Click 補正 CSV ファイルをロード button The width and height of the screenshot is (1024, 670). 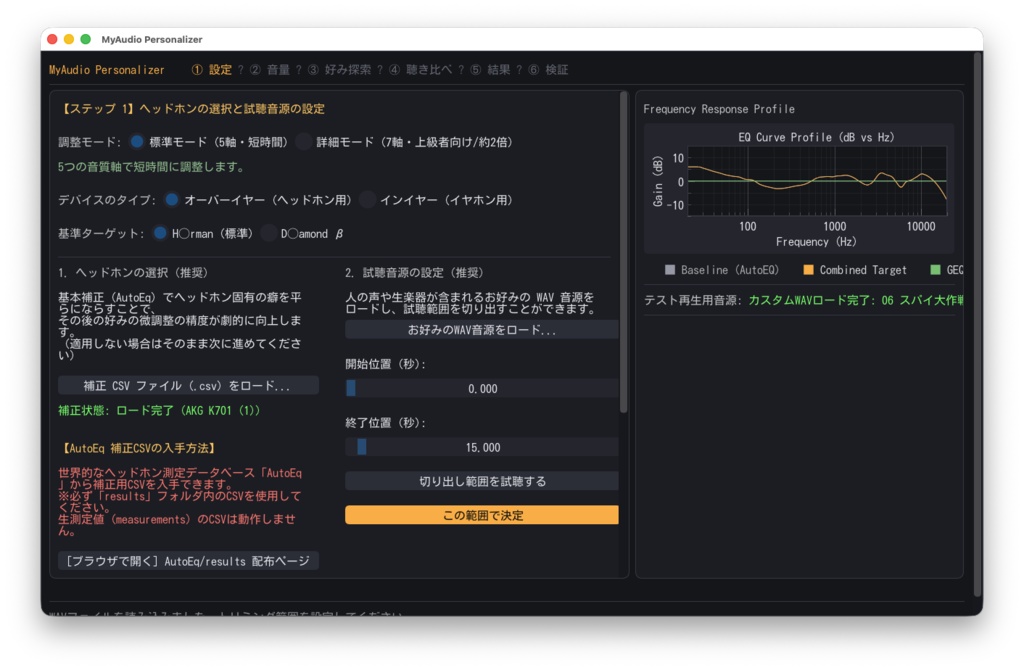click(188, 385)
